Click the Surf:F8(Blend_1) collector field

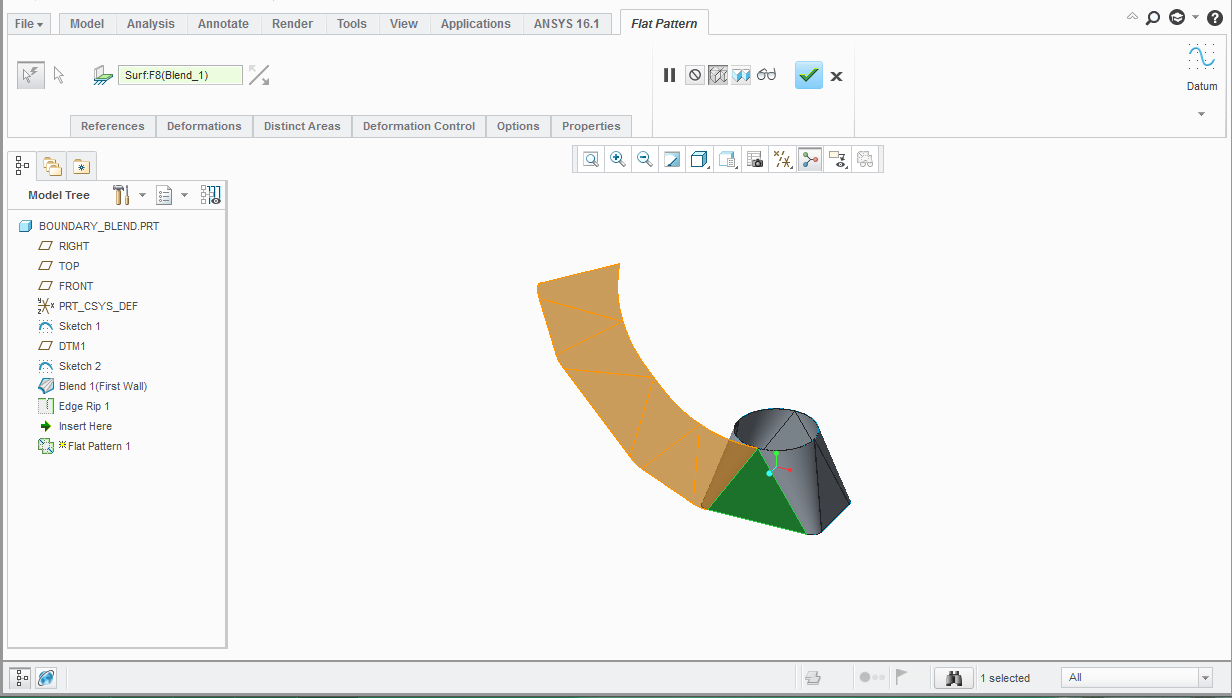click(180, 75)
